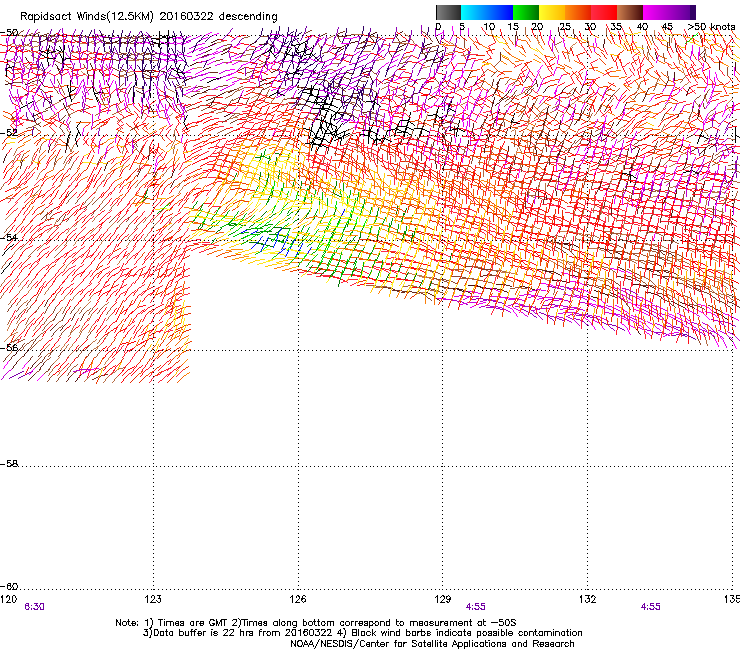This screenshot has width=740, height=650.
Task: Click the 'Note: 1) Times are GMT' line
Action: click(316, 623)
